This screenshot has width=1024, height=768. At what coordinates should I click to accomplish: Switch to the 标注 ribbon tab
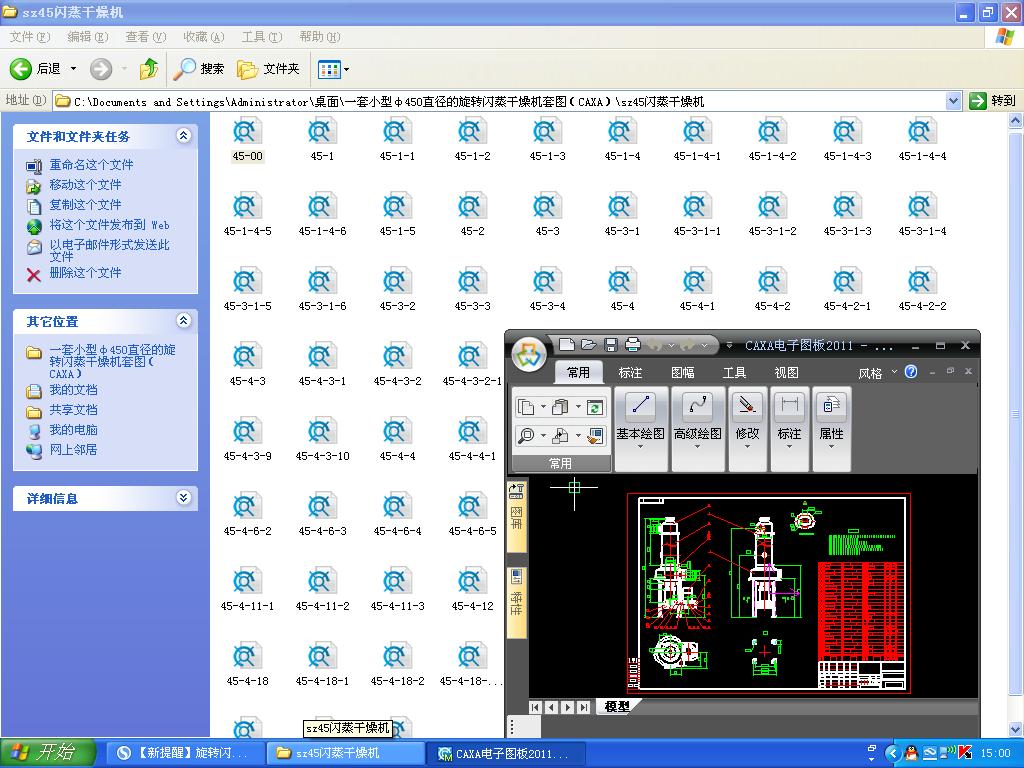tap(630, 373)
